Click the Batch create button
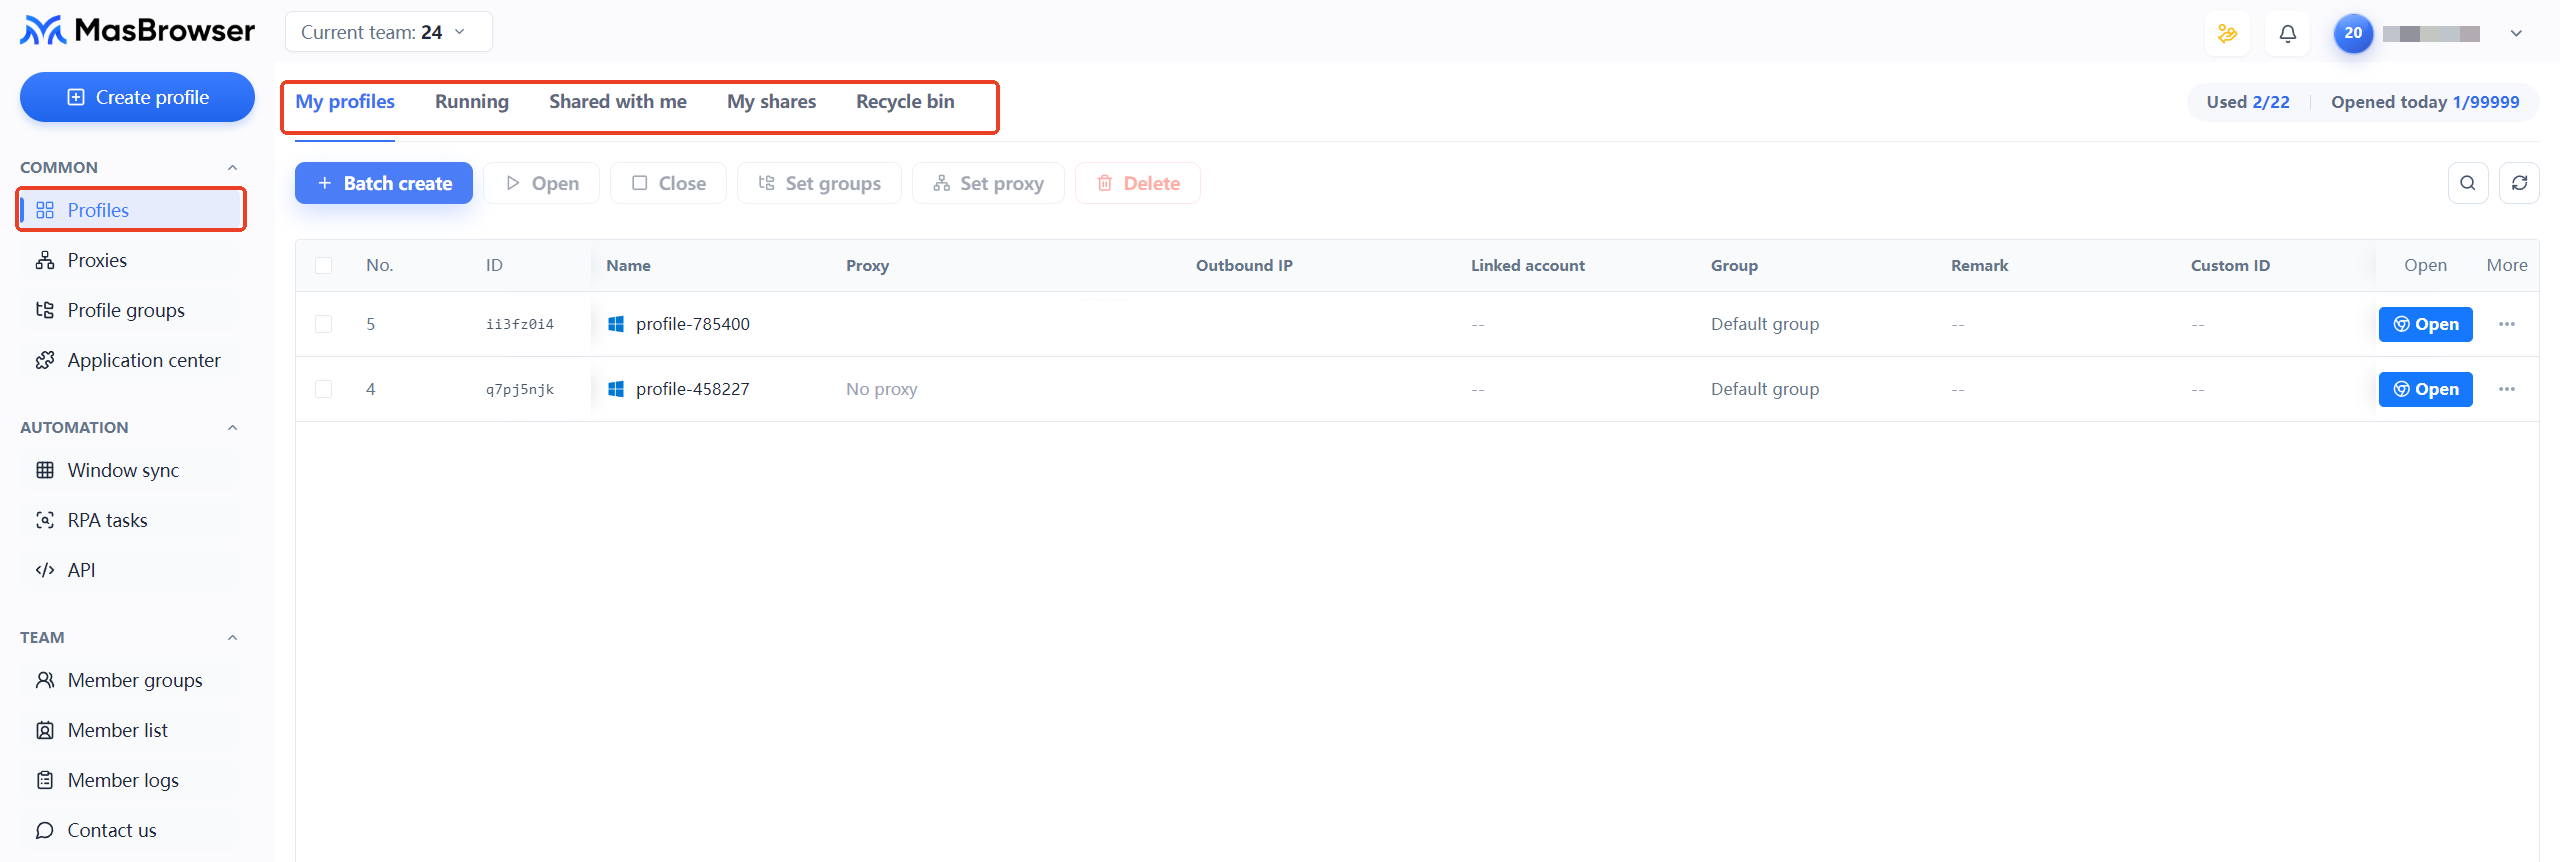The width and height of the screenshot is (2560, 862). (x=384, y=183)
